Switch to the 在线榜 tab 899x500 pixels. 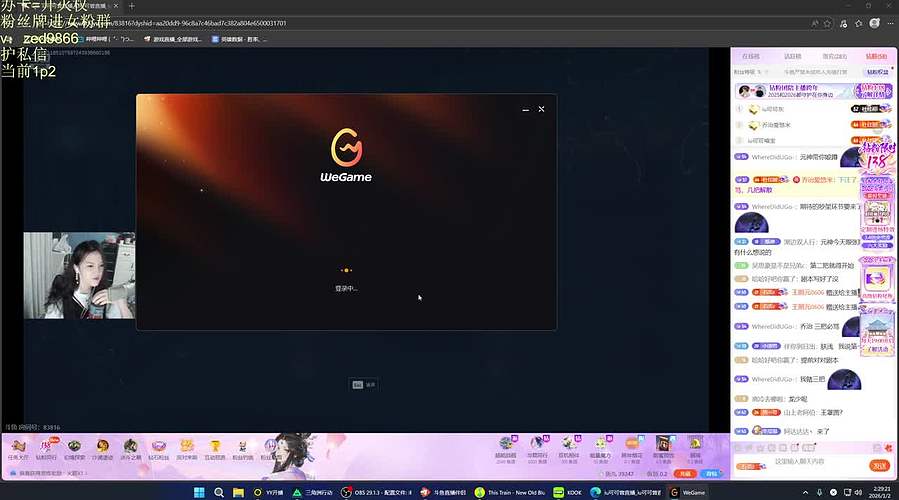click(x=751, y=57)
